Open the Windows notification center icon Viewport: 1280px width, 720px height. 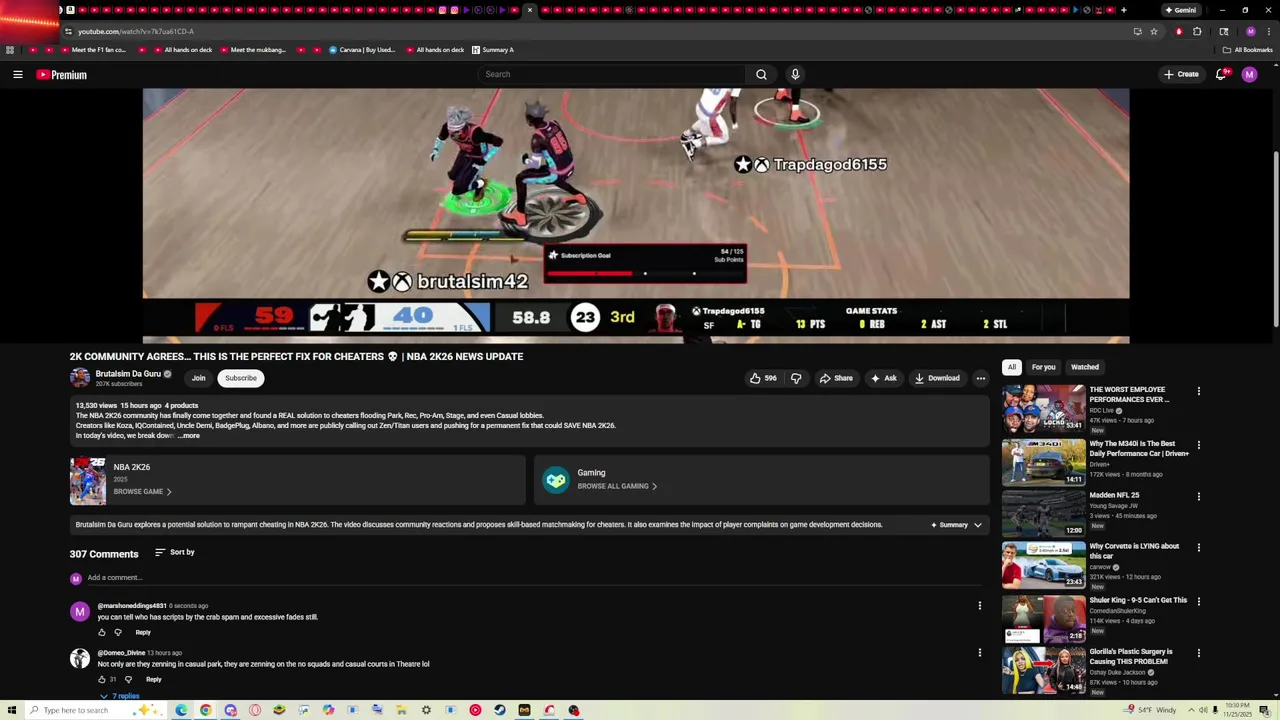[1264, 710]
